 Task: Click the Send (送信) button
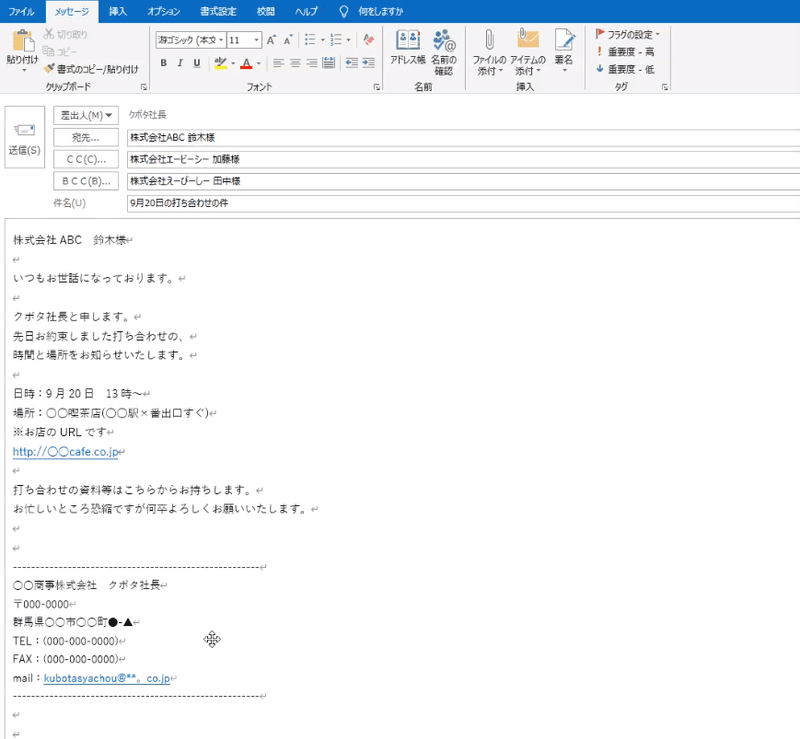(x=24, y=137)
